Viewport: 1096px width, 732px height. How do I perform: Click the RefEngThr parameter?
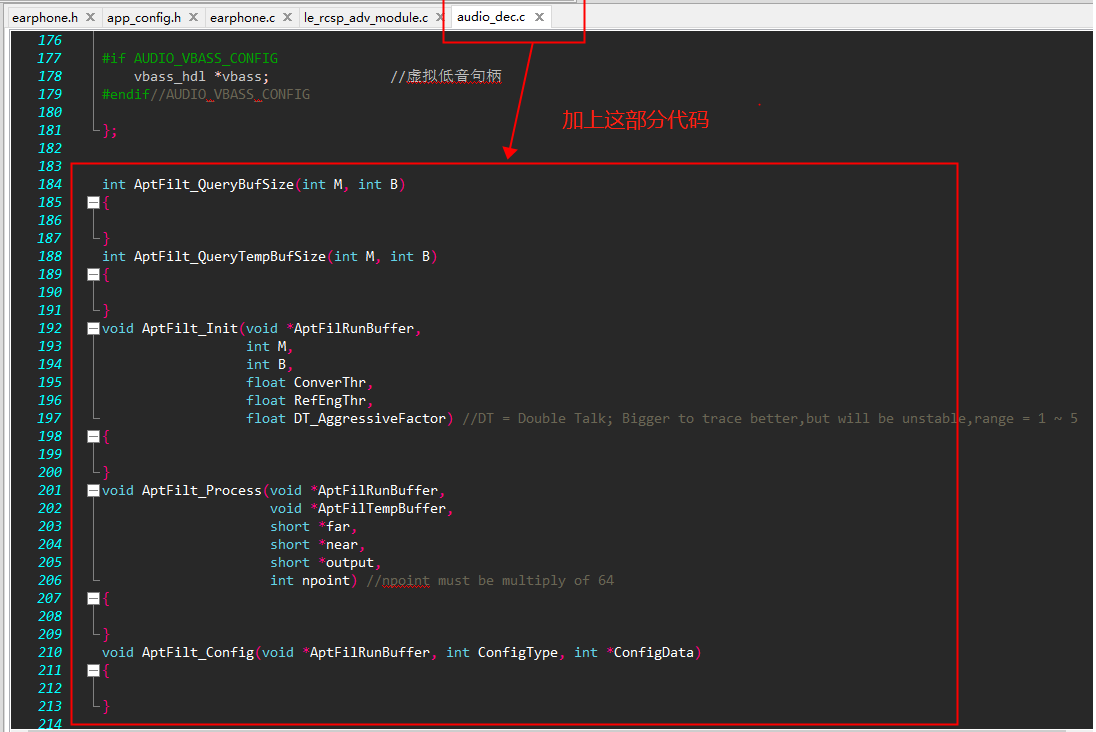click(329, 401)
